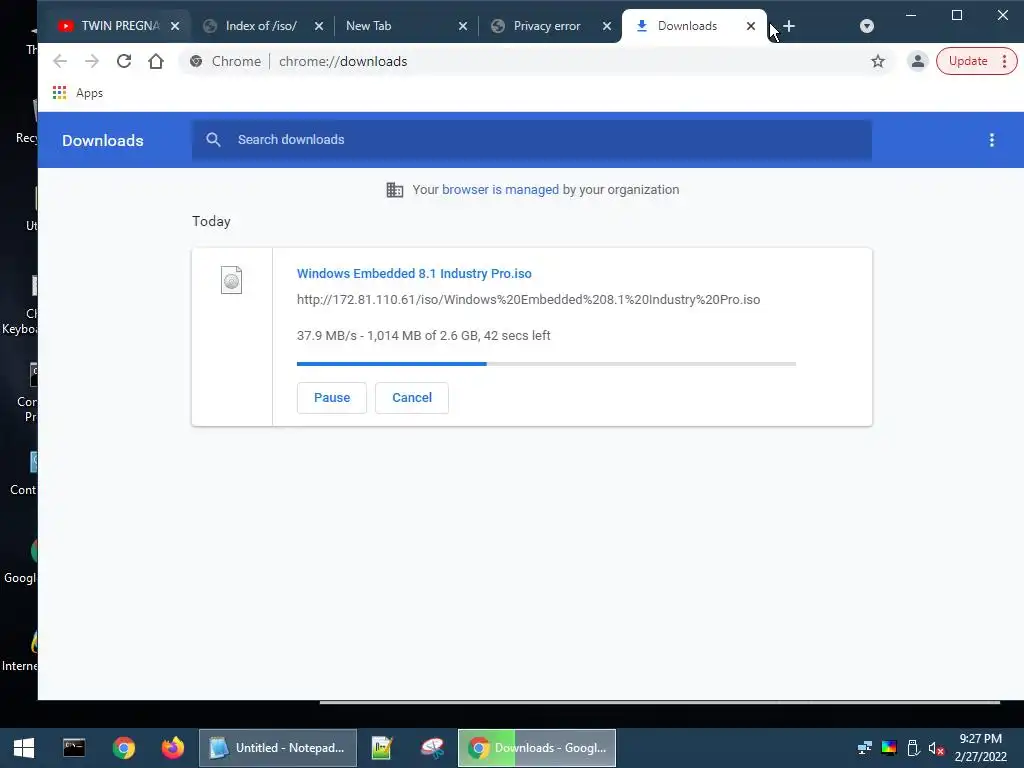The image size is (1024, 768).
Task: Open the Snipping Tool taskbar icon
Action: point(432,748)
